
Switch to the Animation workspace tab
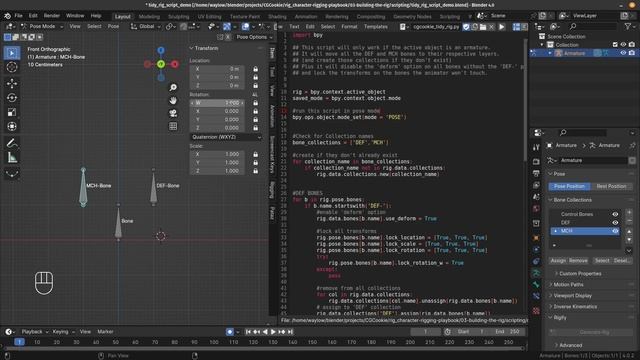(x=306, y=16)
